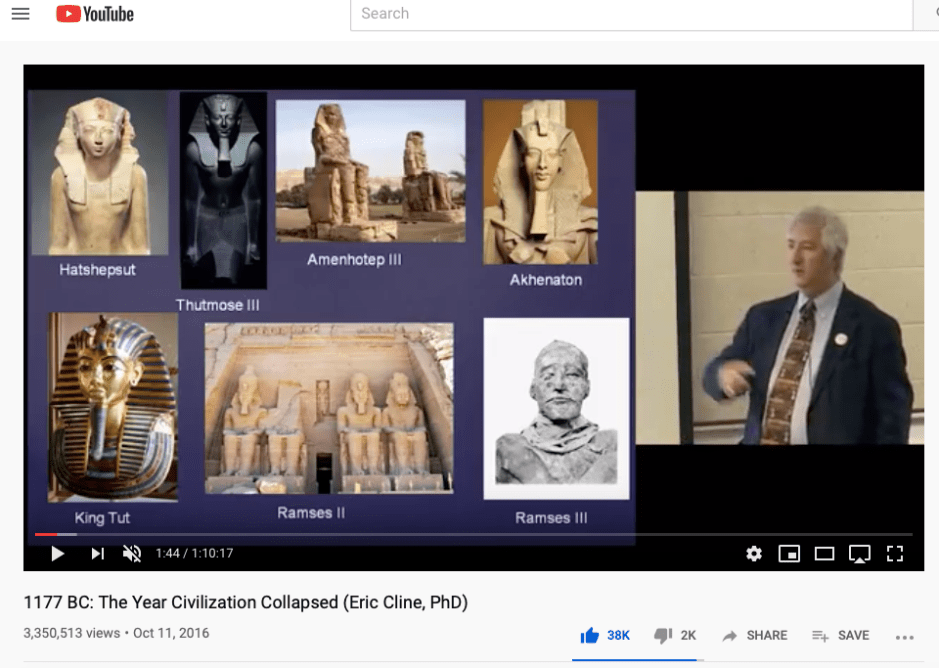Skip to the next video
The width and height of the screenshot is (939, 668).
(x=97, y=553)
